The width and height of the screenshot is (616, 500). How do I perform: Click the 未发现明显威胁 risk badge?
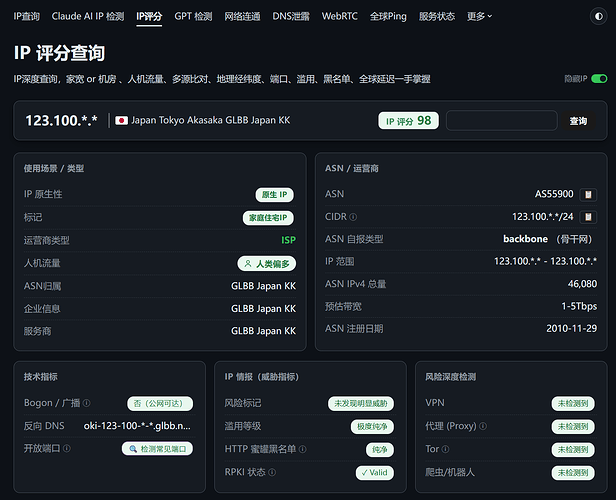pyautogui.click(x=361, y=403)
